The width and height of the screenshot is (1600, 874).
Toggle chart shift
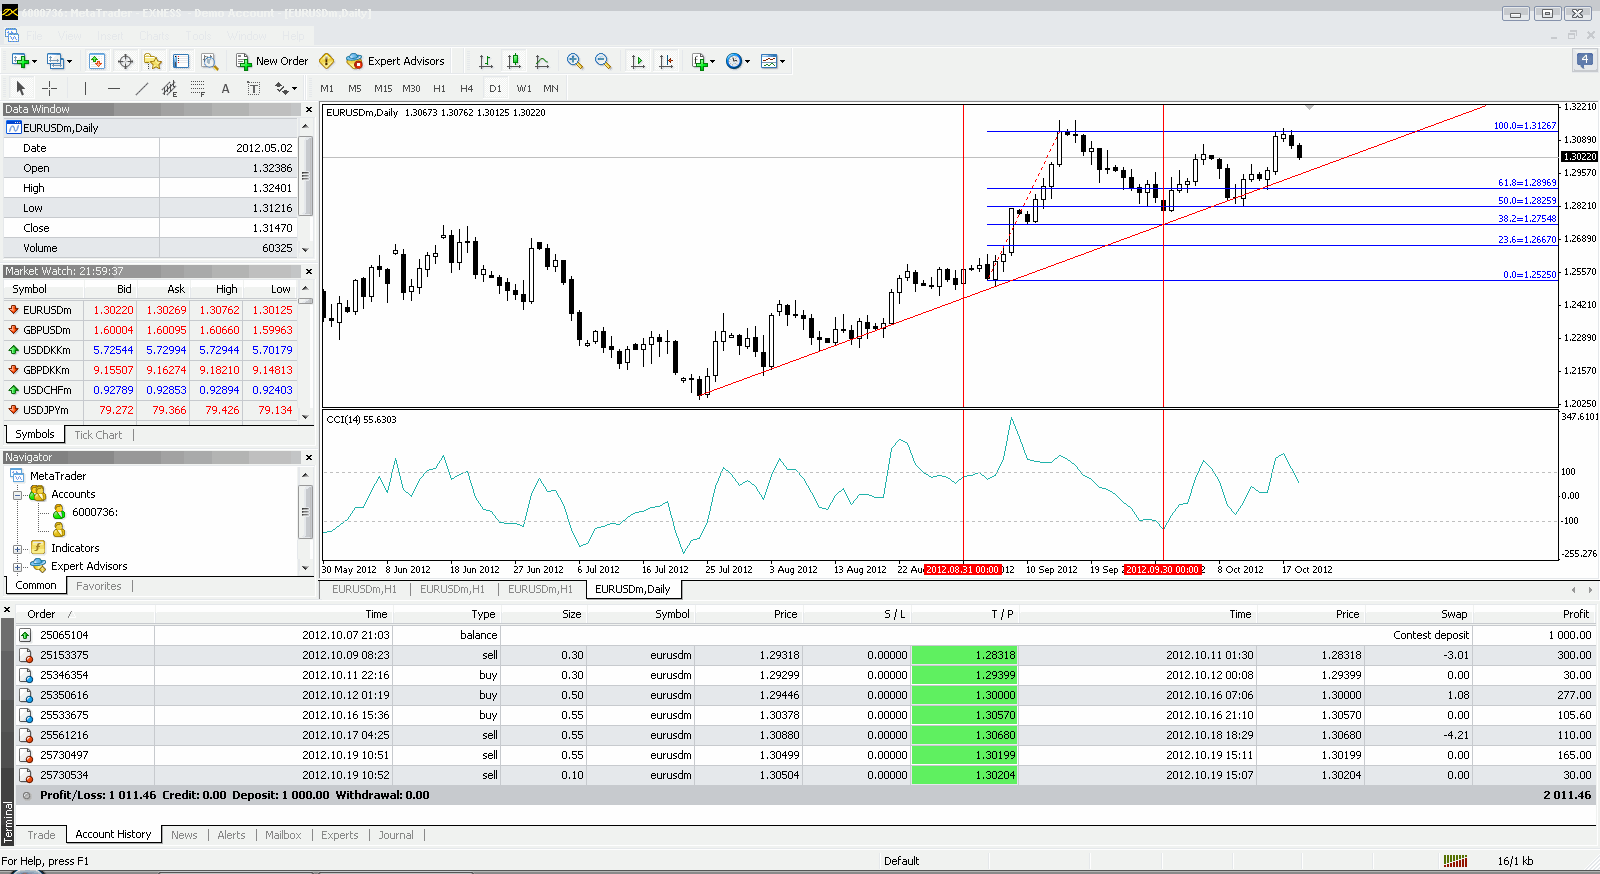[x=666, y=61]
